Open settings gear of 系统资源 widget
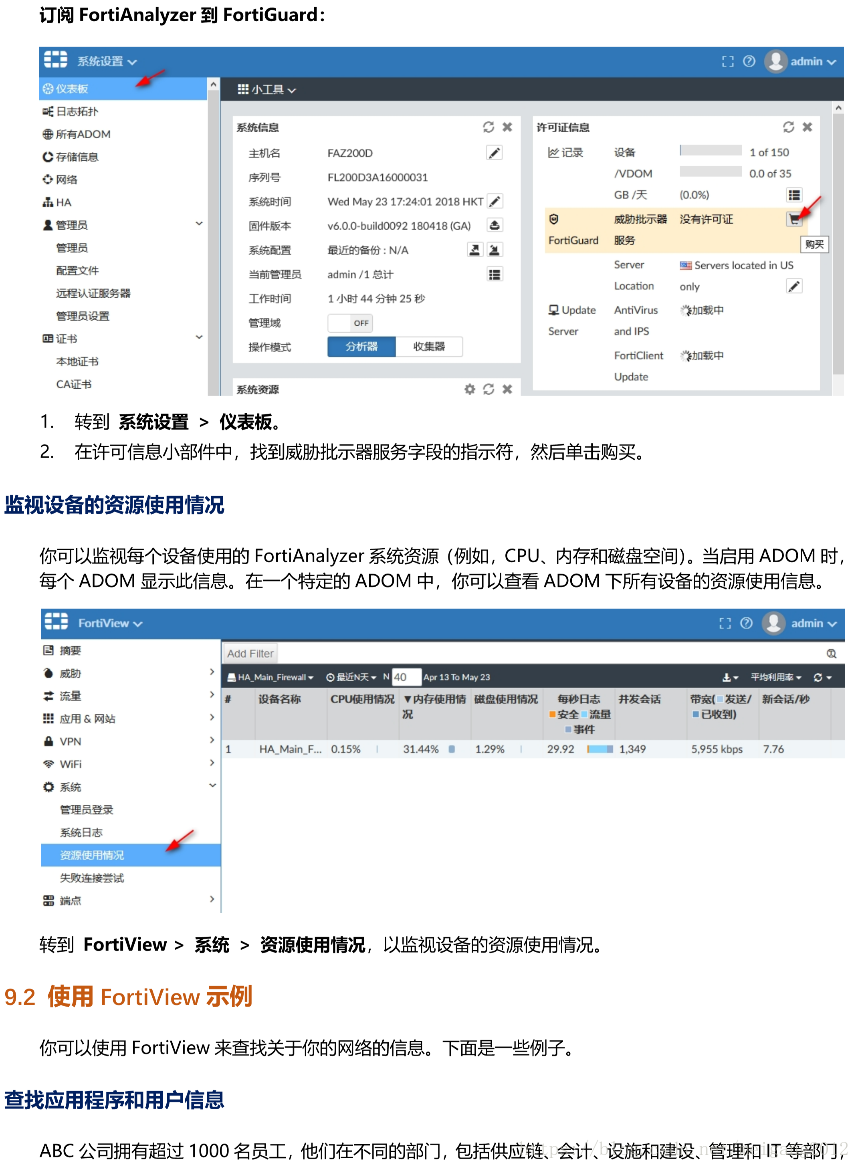The width and height of the screenshot is (860, 1169). tap(469, 389)
